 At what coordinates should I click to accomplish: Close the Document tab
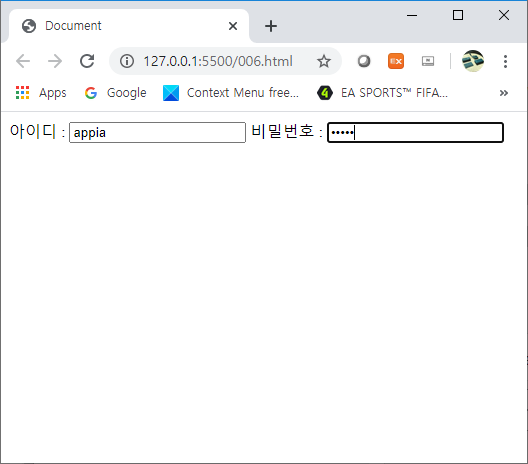point(233,26)
